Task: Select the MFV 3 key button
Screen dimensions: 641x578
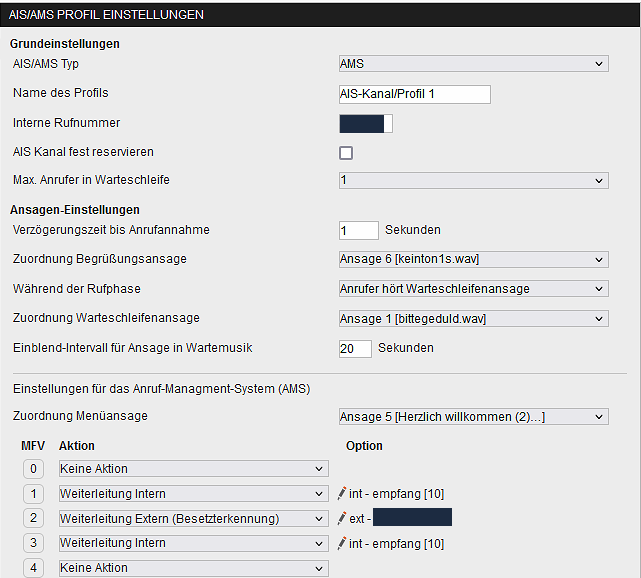Action: pos(34,543)
